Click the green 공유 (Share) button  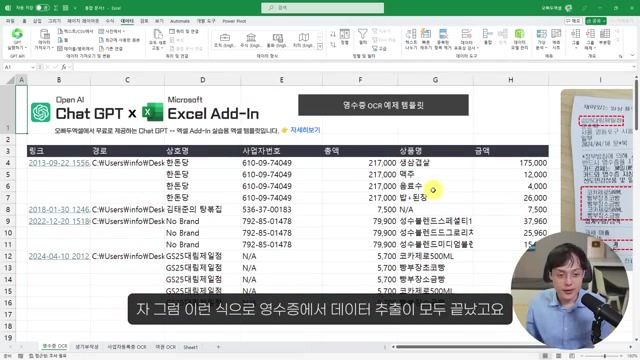[596, 21]
